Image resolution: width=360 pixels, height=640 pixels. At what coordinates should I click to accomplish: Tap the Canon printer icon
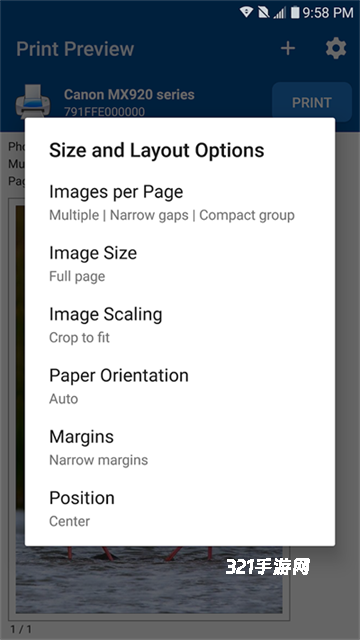(x=33, y=101)
